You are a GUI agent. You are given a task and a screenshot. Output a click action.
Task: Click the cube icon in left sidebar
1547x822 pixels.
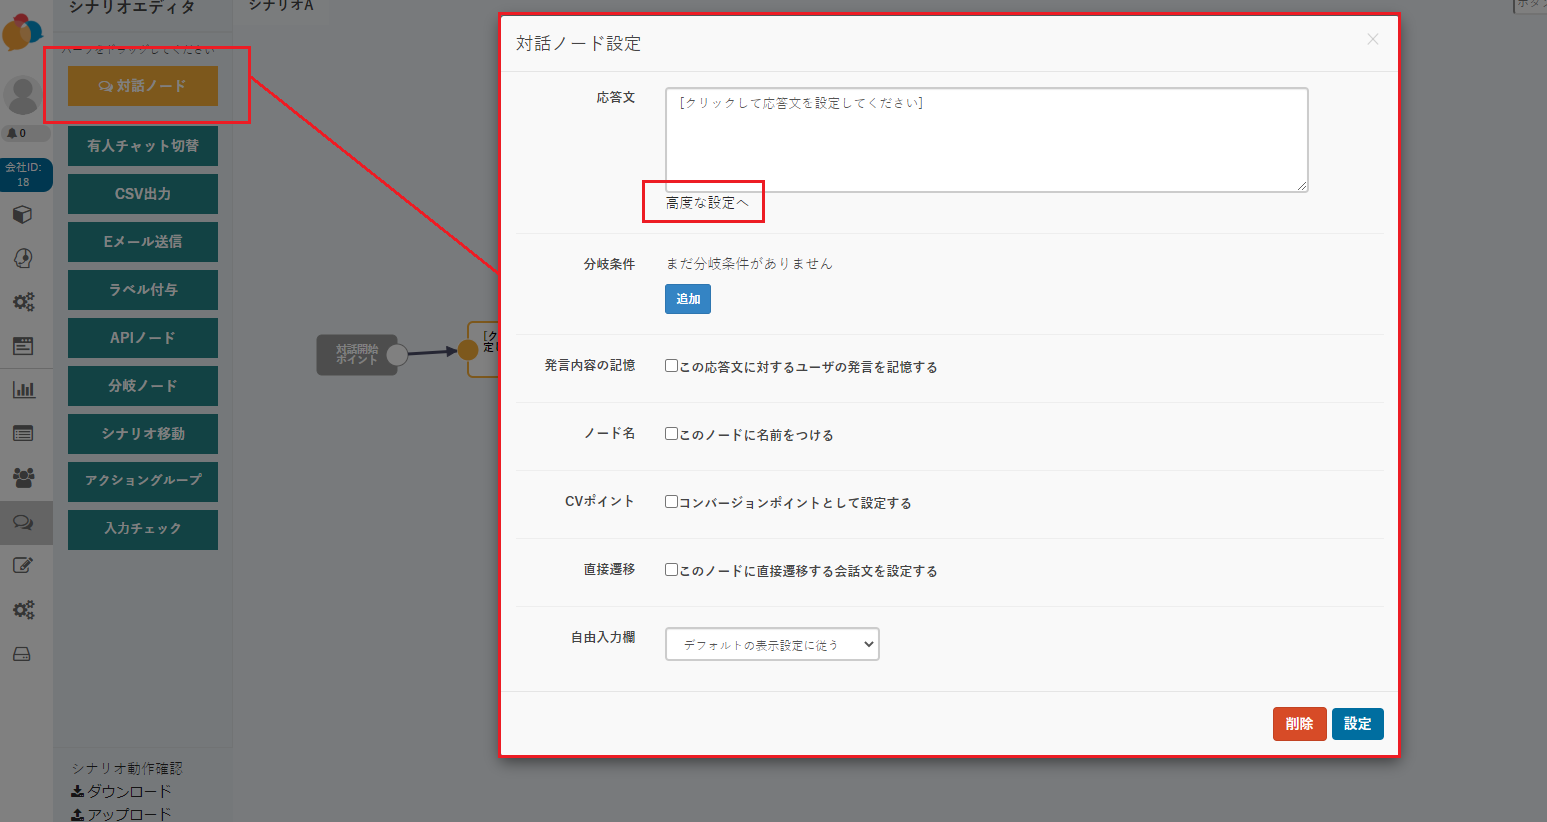coord(23,214)
